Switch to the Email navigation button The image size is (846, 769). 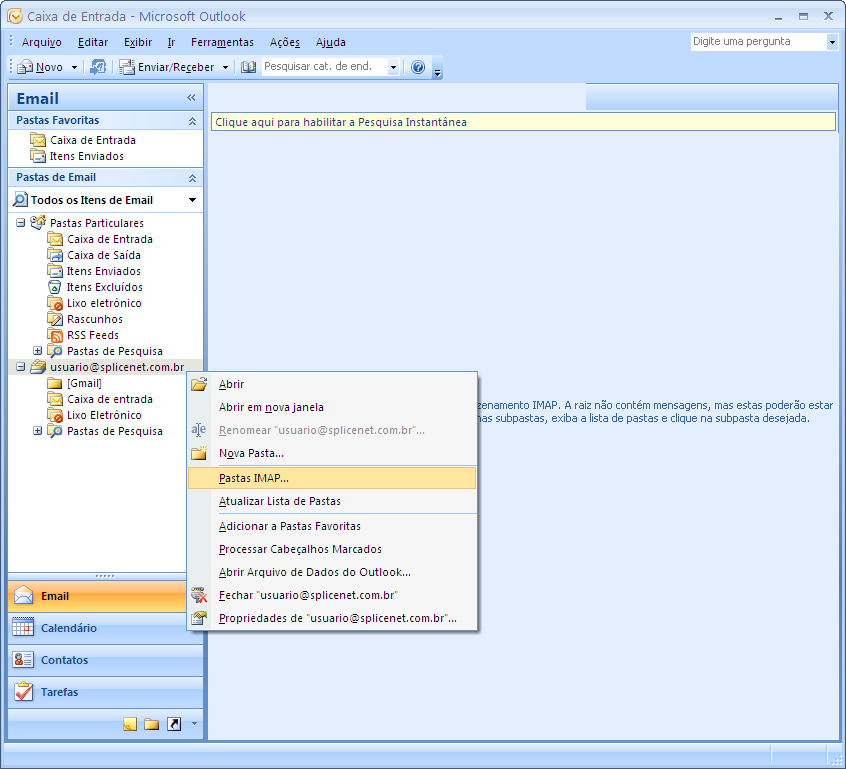point(98,596)
